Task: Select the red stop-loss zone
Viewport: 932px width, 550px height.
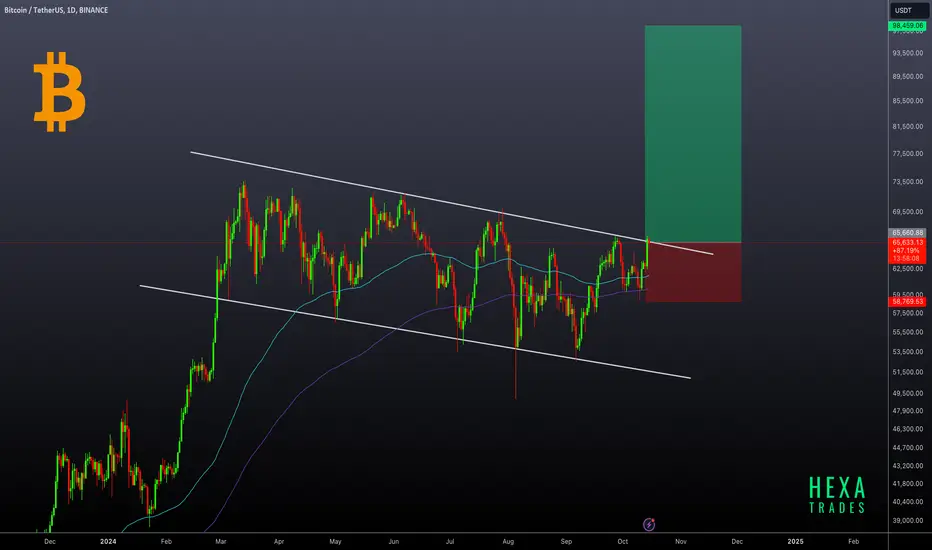Action: (x=693, y=272)
